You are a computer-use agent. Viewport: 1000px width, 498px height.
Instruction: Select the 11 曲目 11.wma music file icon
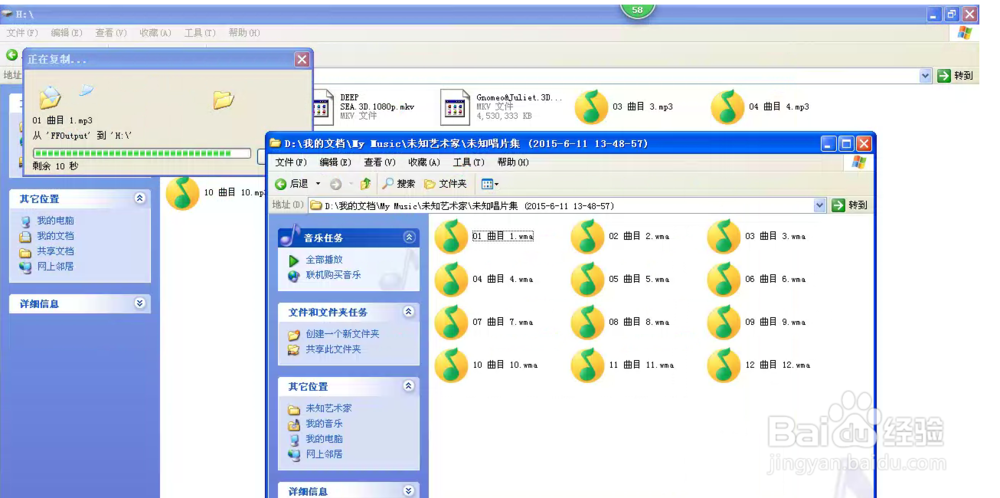tap(587, 365)
